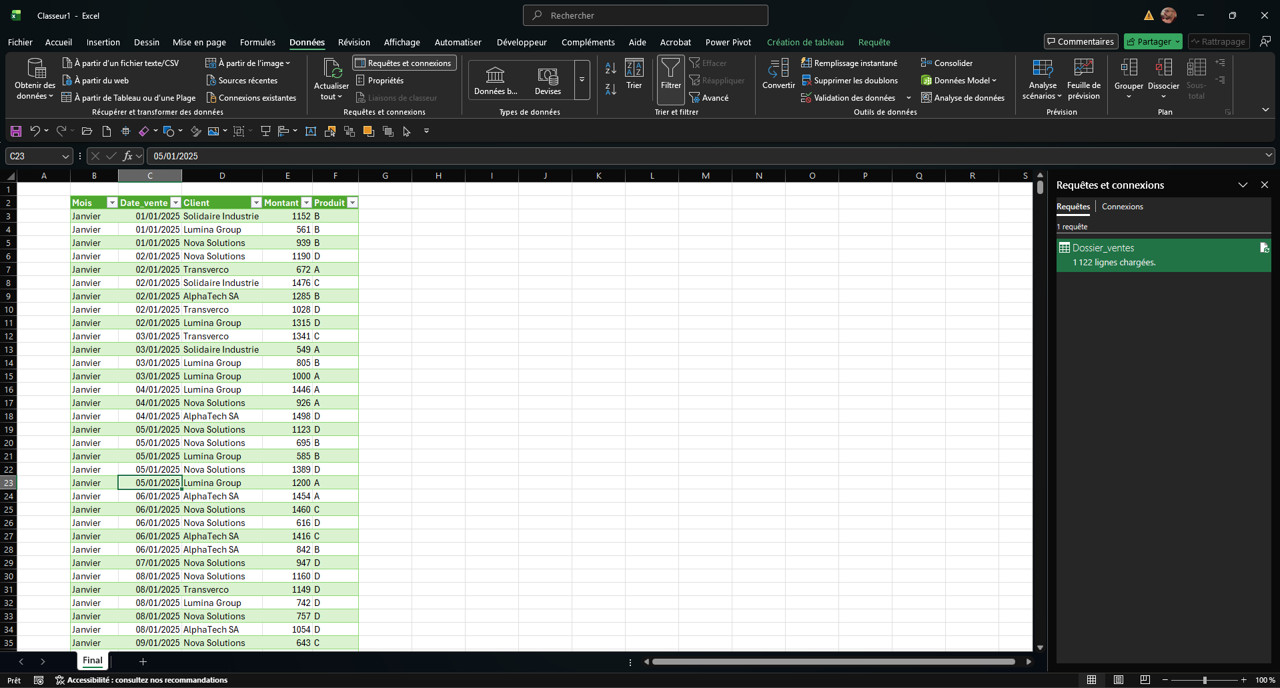Expand the Obtenir des données dropdown
Image resolution: width=1280 pixels, height=688 pixels.
(35, 96)
